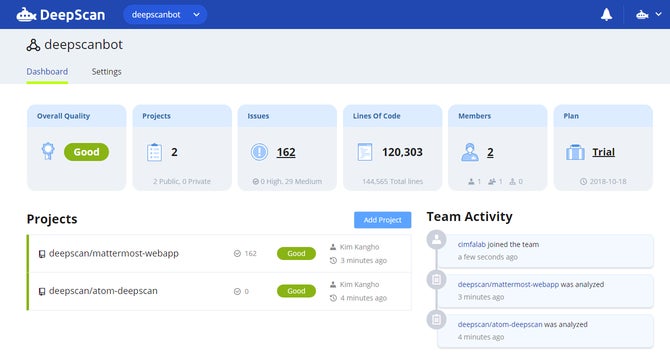Click the issue check icon in atom-deepscan row
Screen dimensions: 670x360
point(237,291)
